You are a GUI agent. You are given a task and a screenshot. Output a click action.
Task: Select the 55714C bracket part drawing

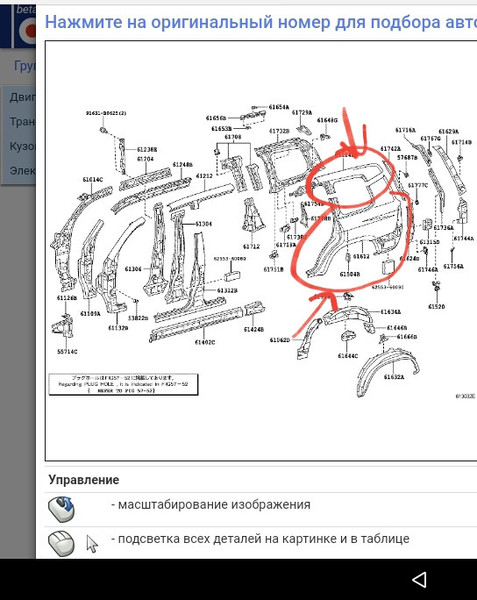63,329
